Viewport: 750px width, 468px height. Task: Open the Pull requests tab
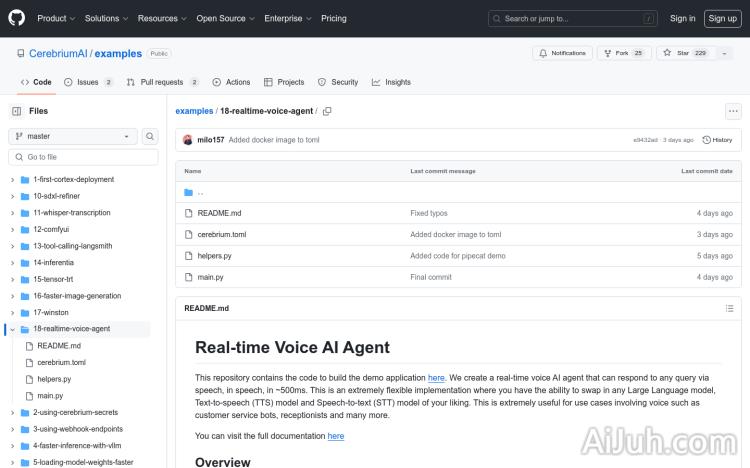pos(162,82)
